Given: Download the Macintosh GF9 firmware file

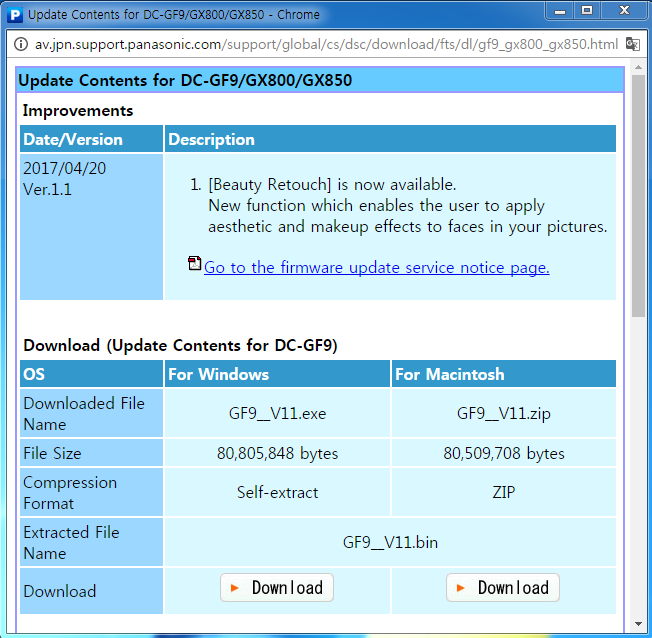Looking at the screenshot, I should (x=503, y=588).
